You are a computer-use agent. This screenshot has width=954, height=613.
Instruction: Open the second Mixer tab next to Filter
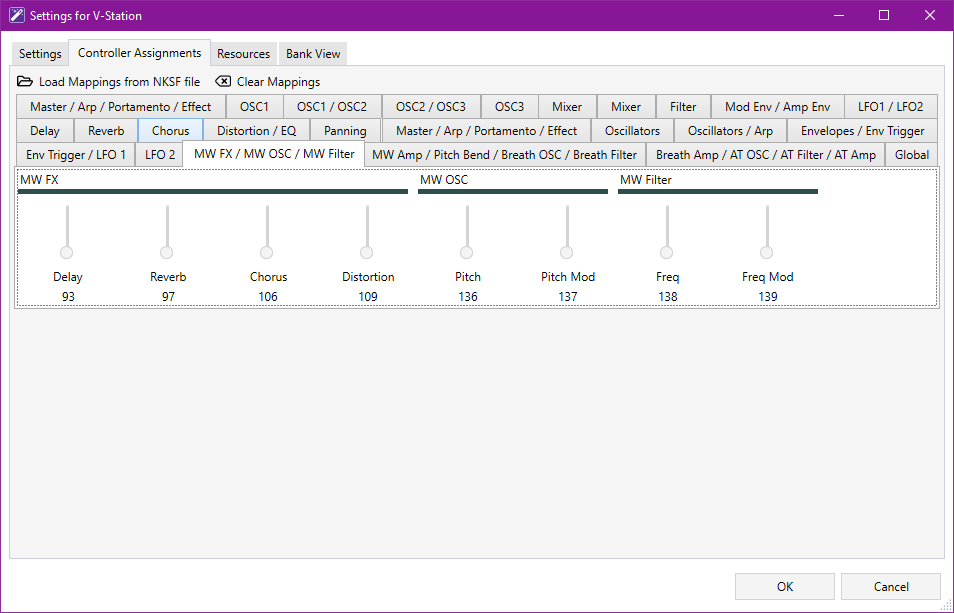tap(626, 106)
